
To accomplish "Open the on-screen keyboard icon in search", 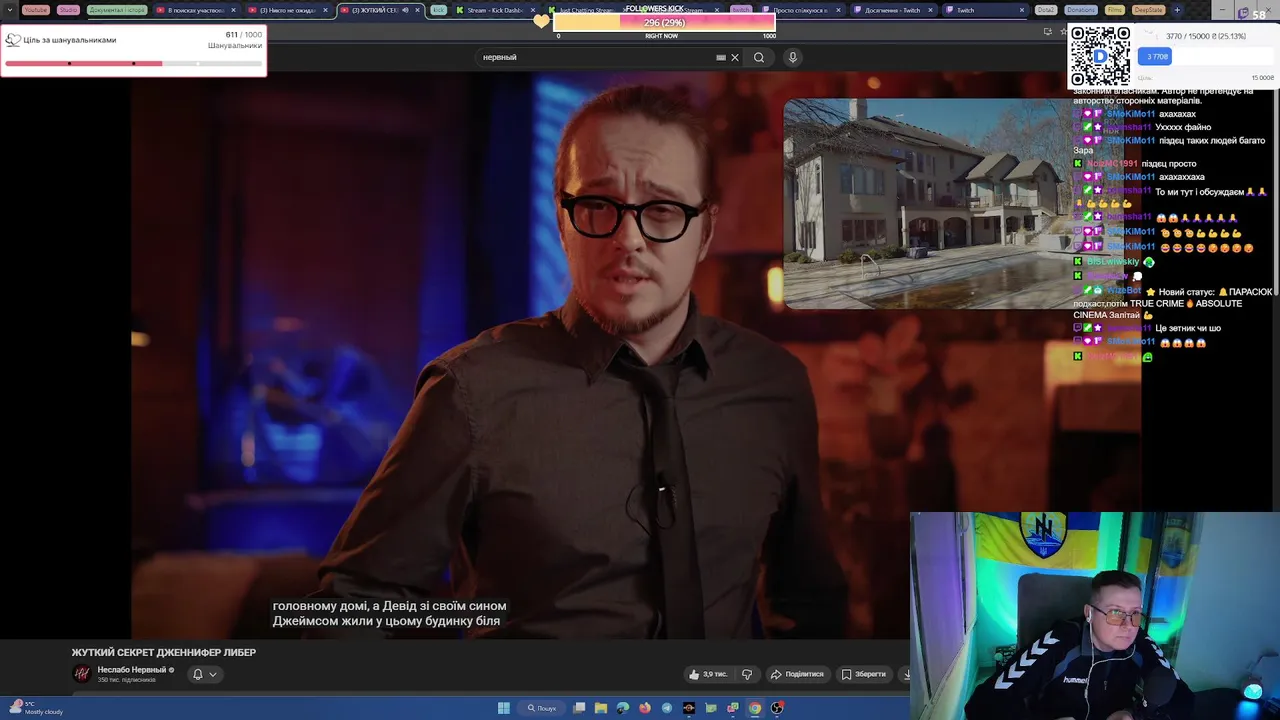I will coord(721,57).
